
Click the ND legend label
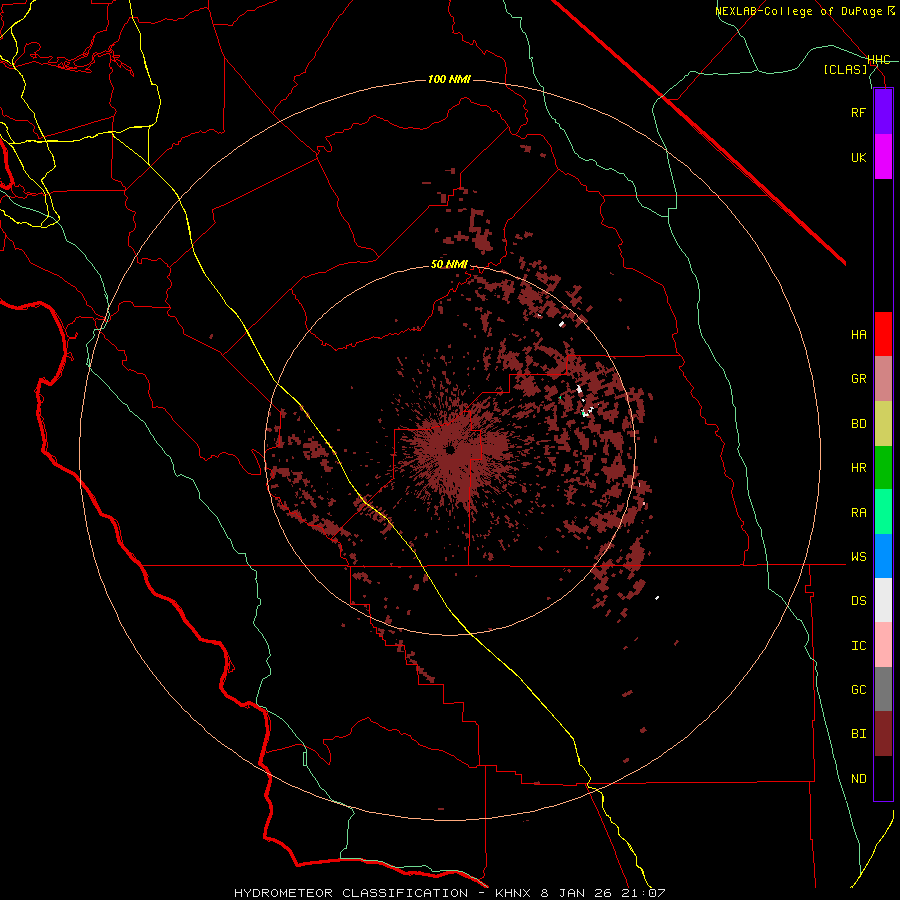click(858, 779)
